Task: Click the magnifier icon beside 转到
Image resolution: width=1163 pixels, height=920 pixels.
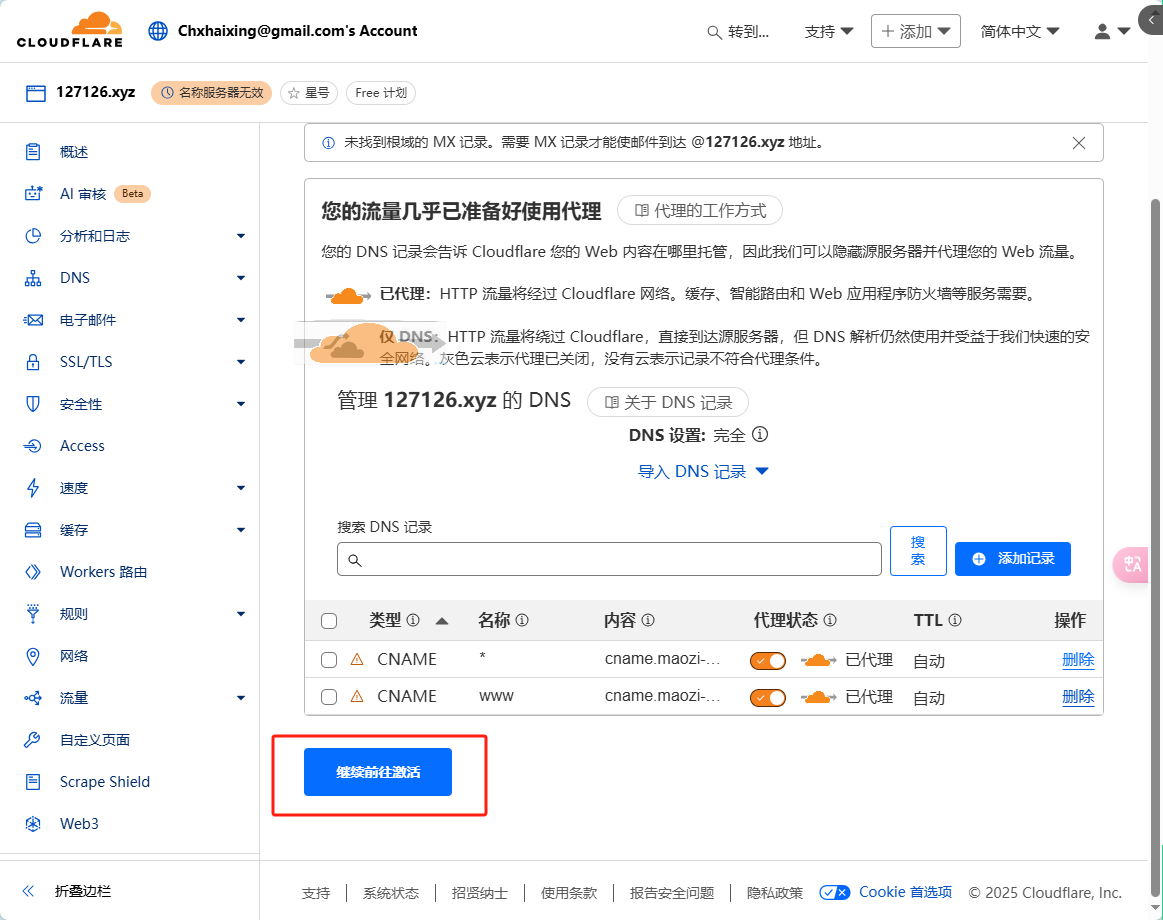Action: tap(714, 33)
